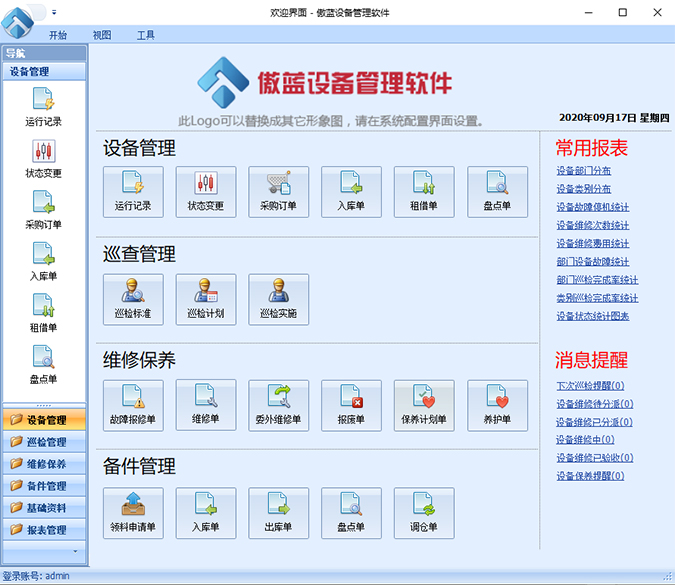Viewport: 675px width, 585px height.
Task: Click 采购订单 shopping cart icon in main panel
Action: (x=279, y=192)
